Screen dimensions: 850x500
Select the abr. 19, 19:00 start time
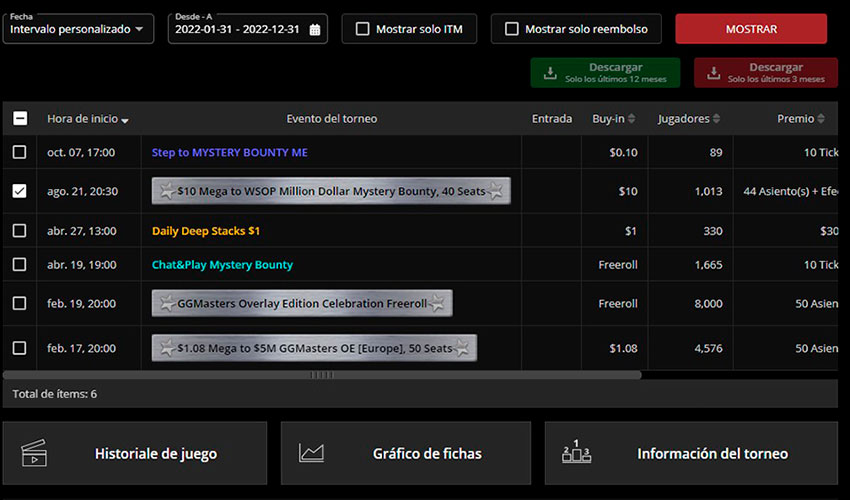point(81,265)
